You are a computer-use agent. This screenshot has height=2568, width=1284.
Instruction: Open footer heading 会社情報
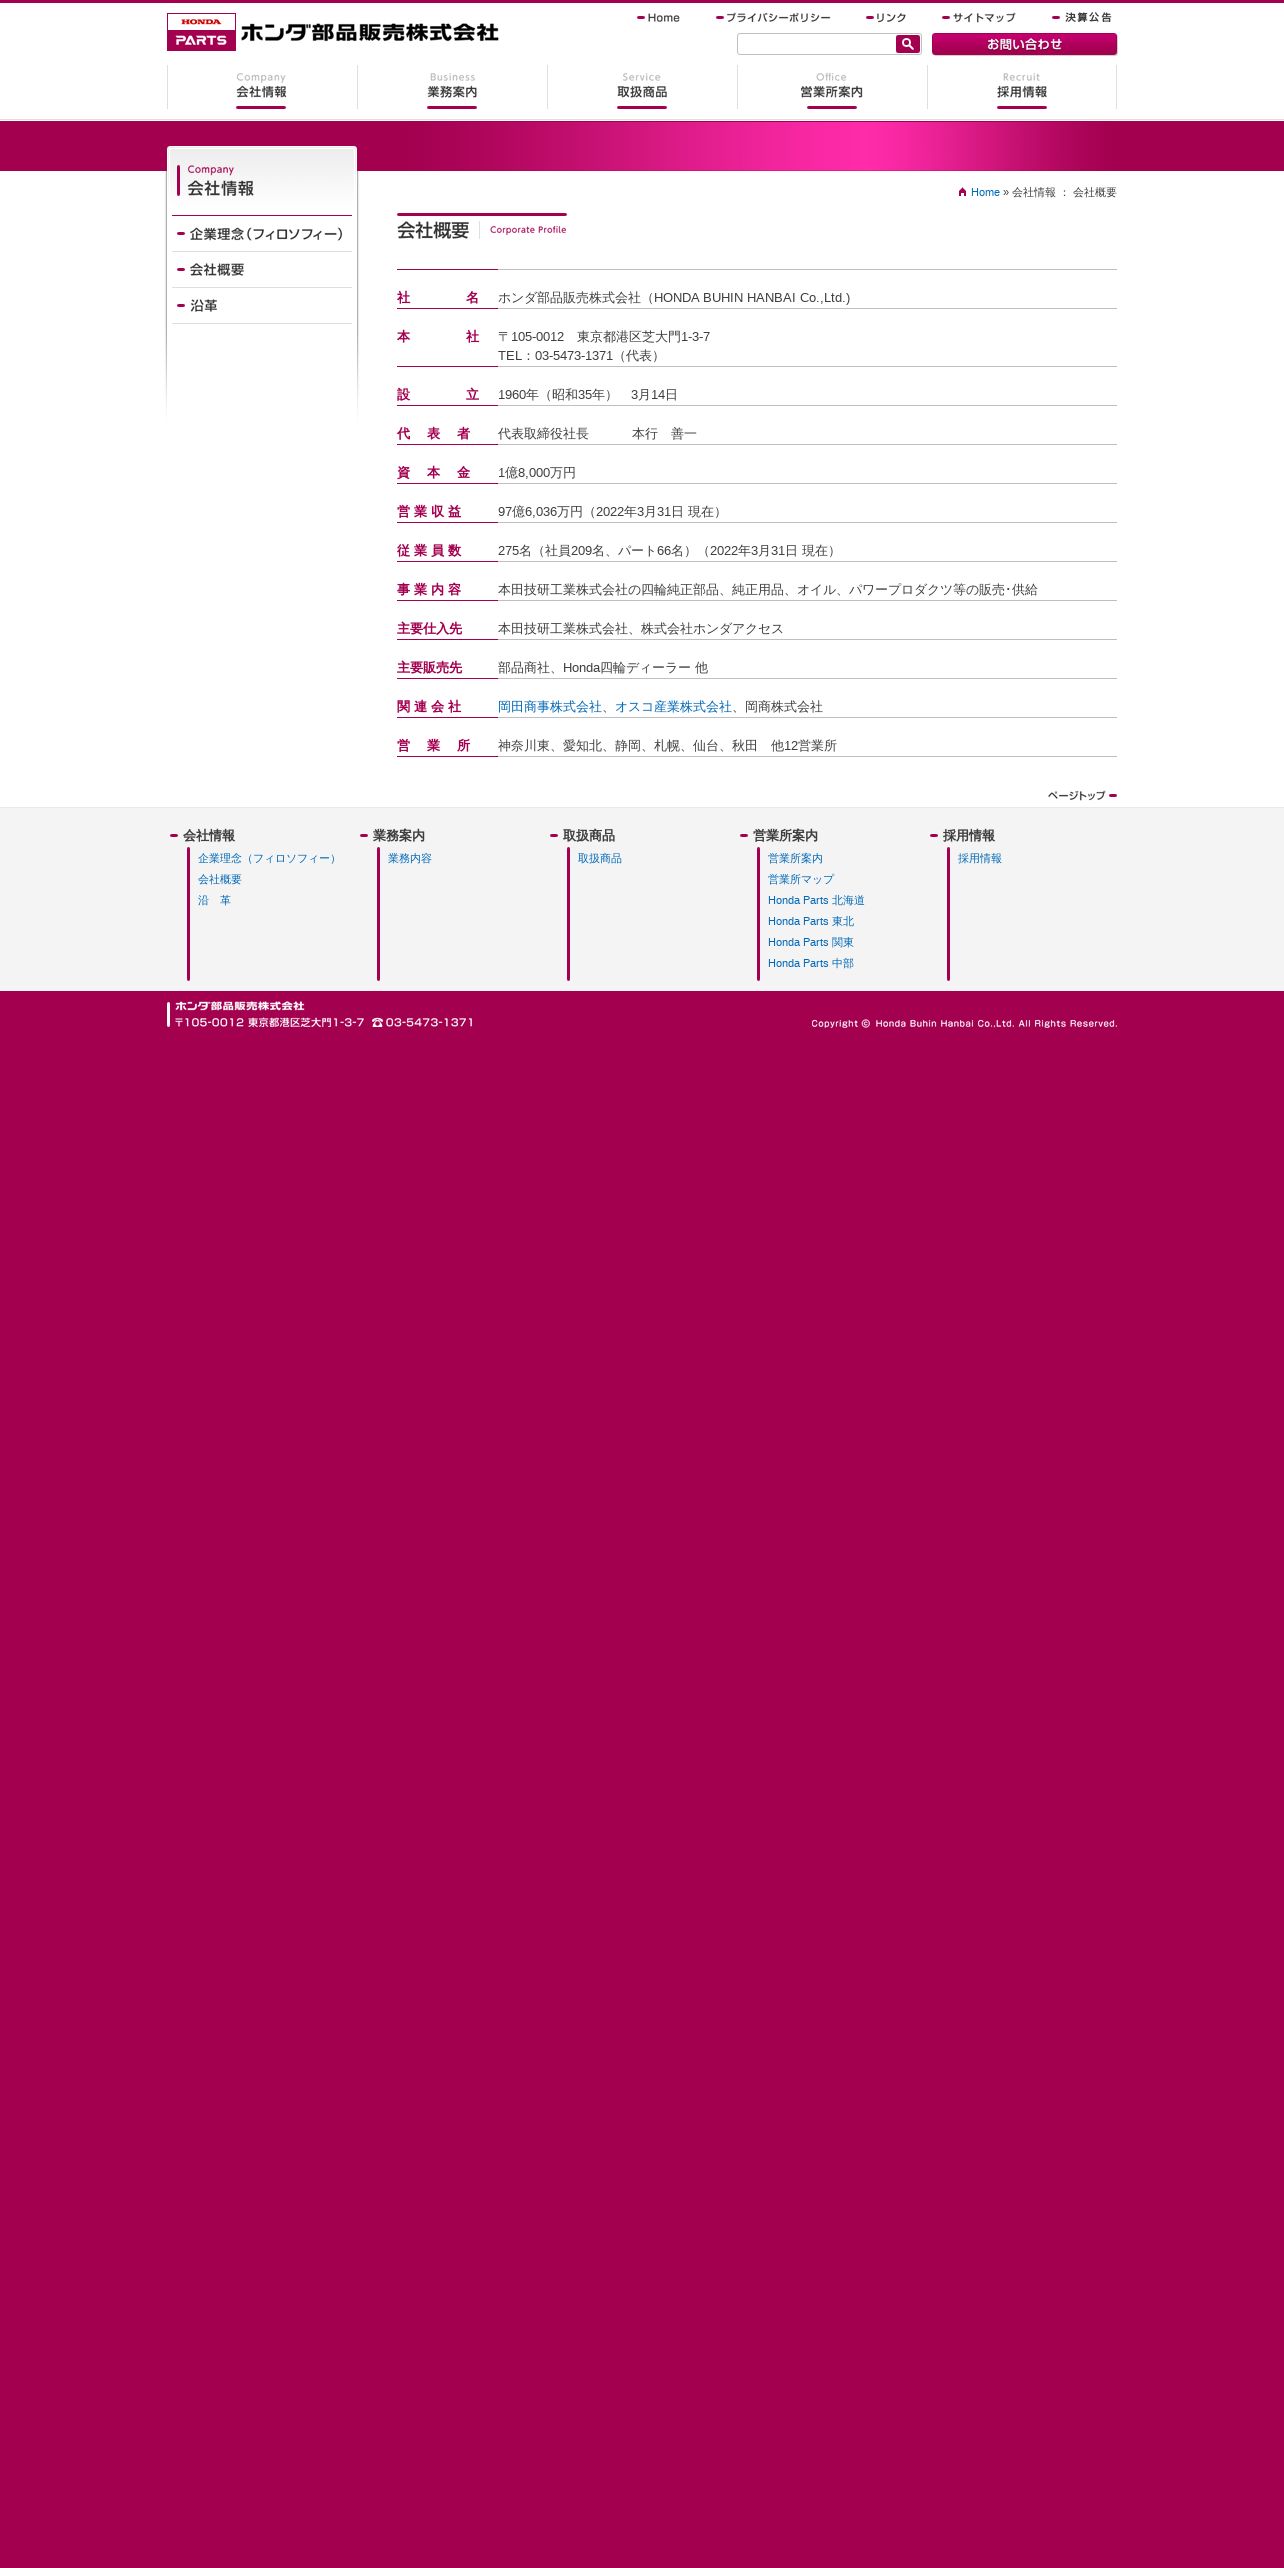209,836
